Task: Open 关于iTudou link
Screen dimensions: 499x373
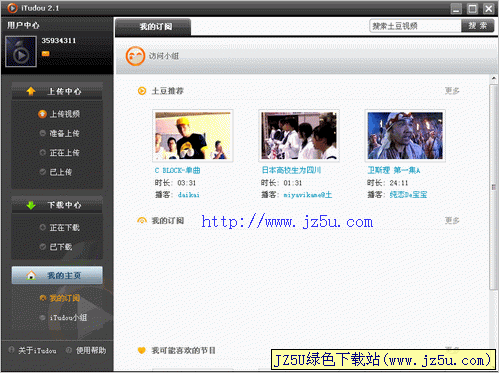Action: tap(37, 350)
